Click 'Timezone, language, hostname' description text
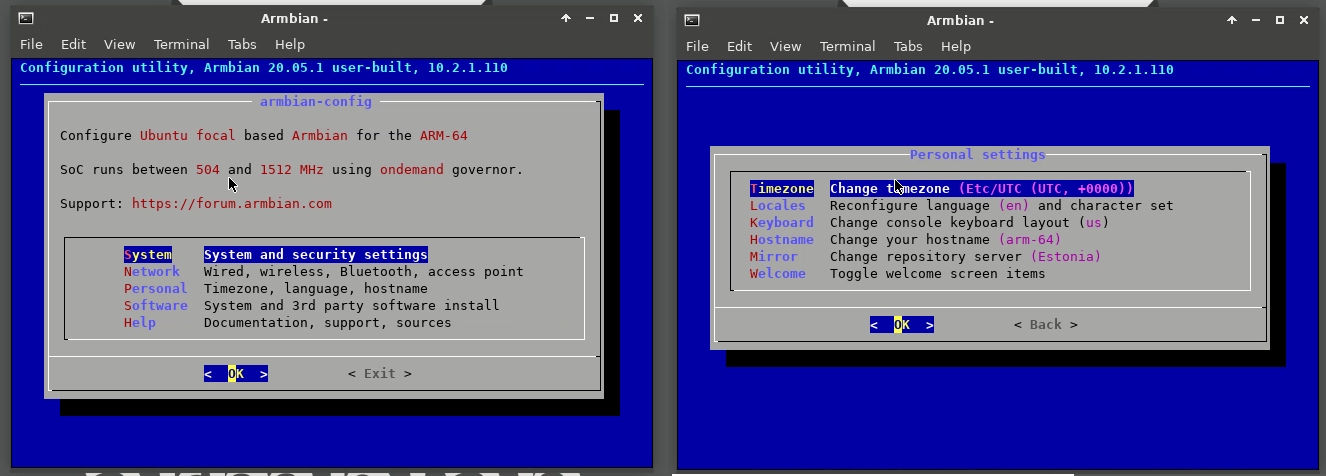 coord(316,288)
